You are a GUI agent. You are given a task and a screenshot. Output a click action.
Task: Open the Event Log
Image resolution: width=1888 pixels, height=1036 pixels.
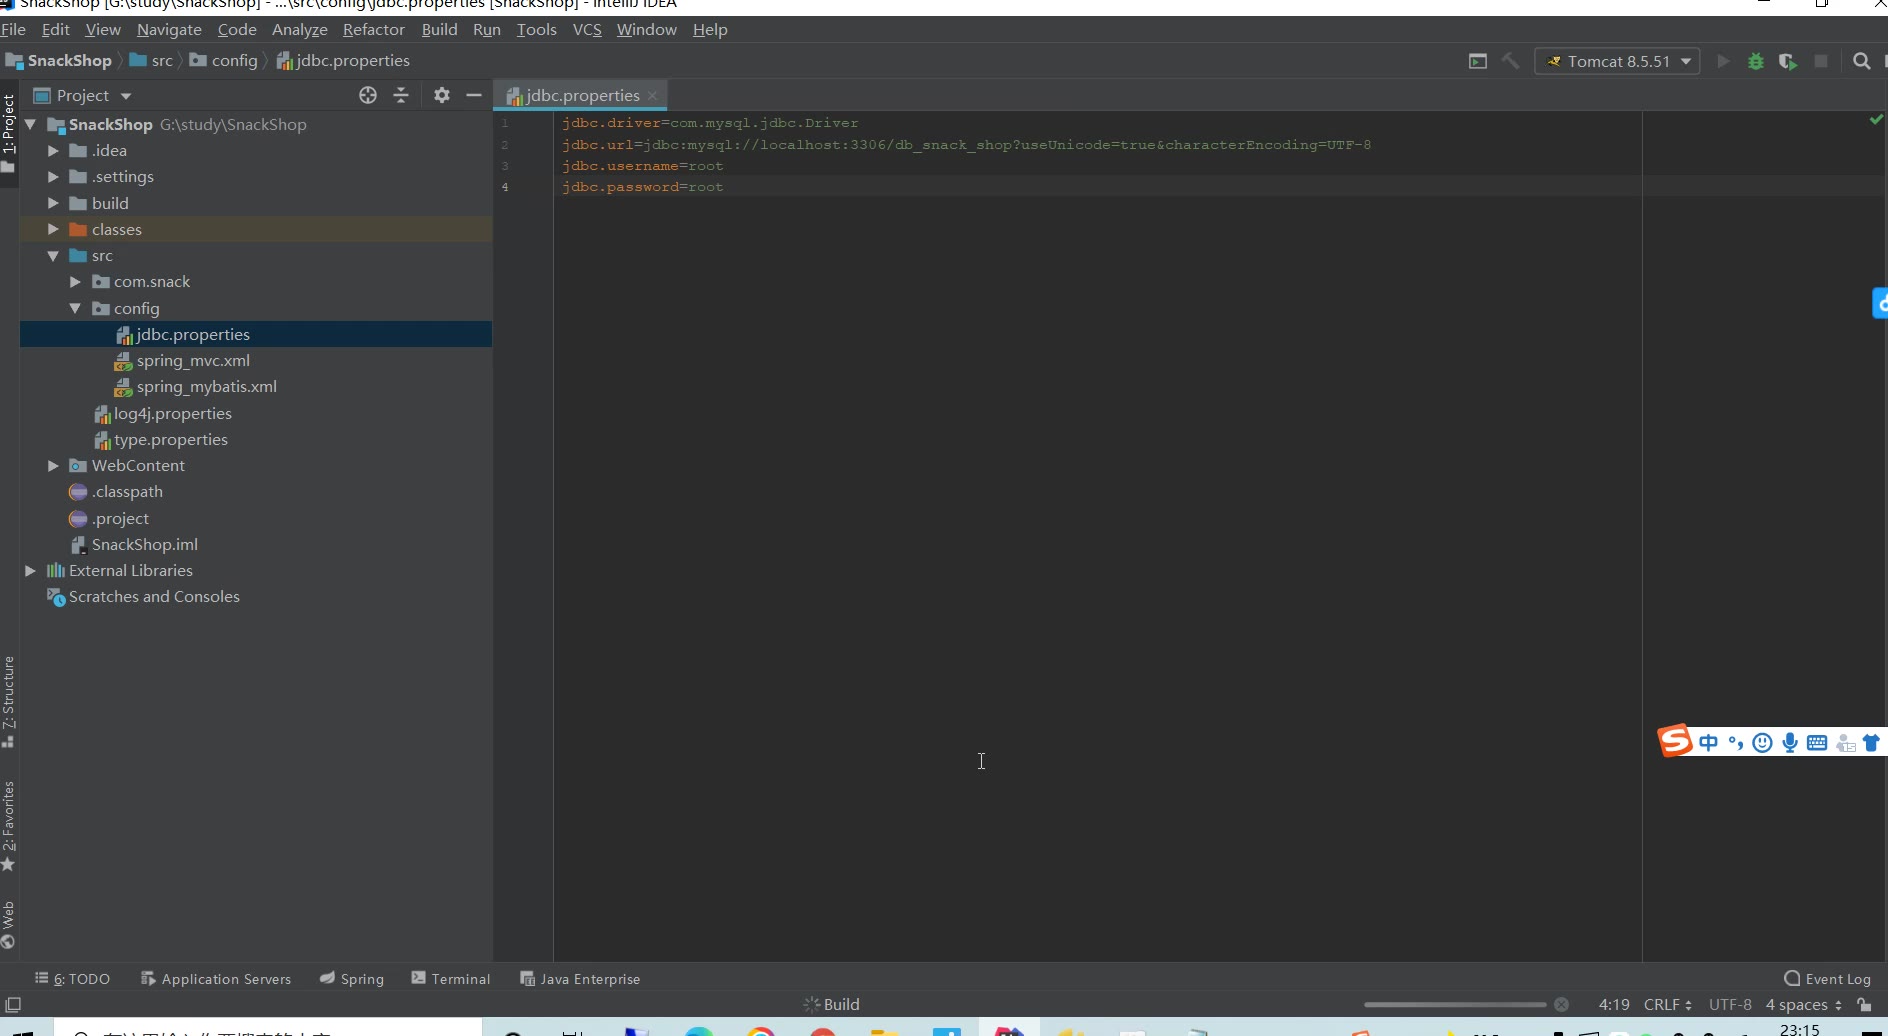[x=1828, y=979]
